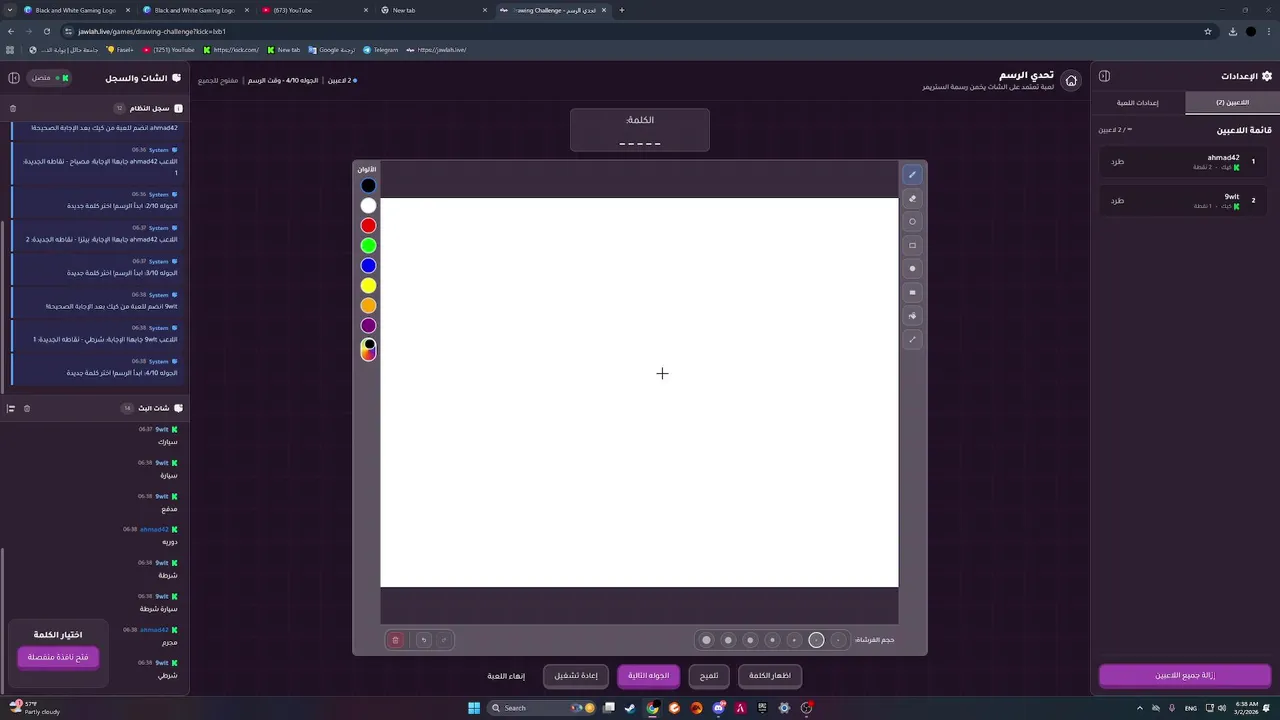Screen dimensions: 1280x720
Task: Clear the system log with trash icon
Action: pyautogui.click(x=13, y=108)
